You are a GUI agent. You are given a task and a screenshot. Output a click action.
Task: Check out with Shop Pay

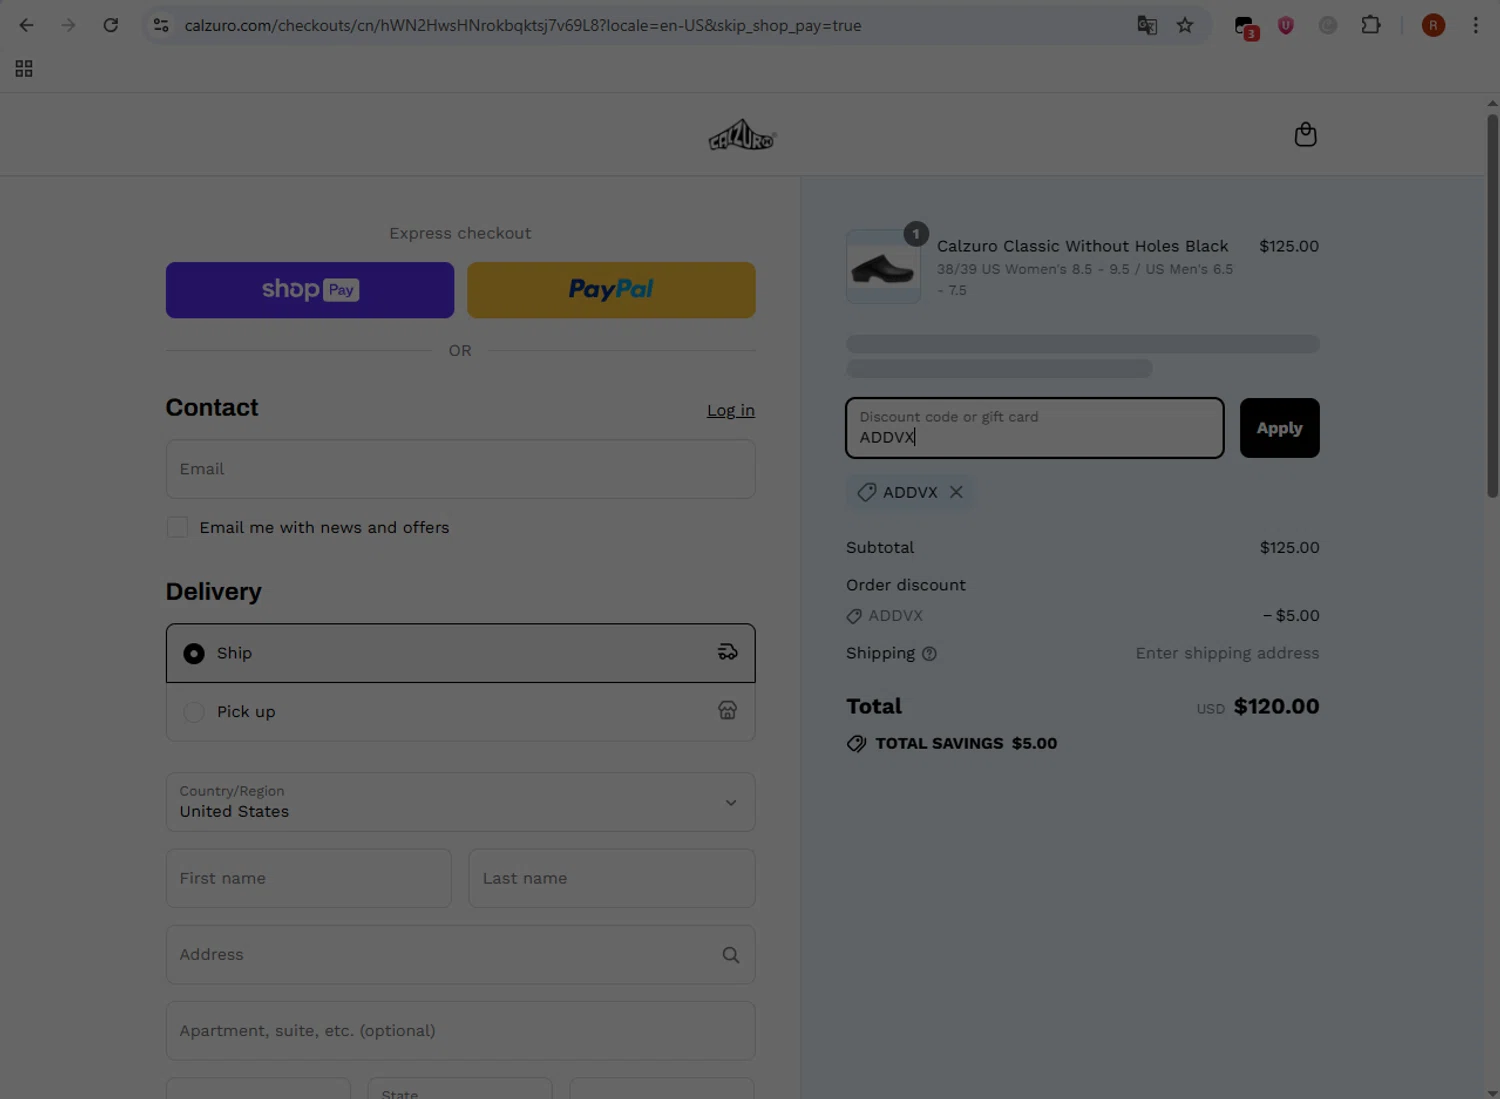(310, 290)
